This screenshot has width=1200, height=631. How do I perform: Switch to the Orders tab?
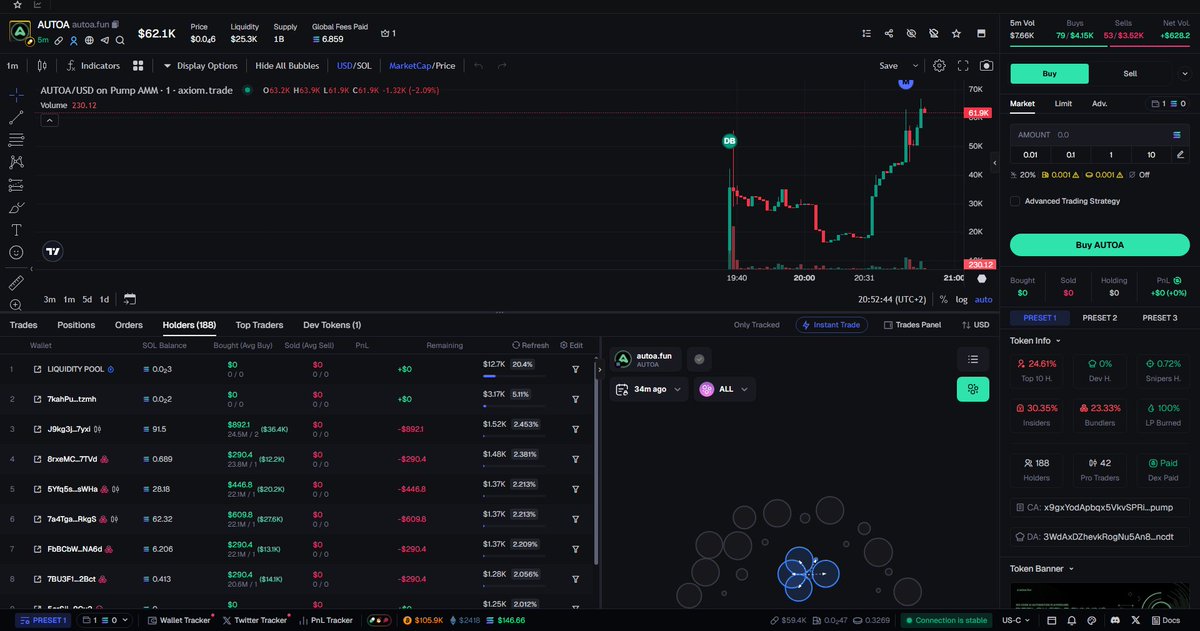point(129,325)
